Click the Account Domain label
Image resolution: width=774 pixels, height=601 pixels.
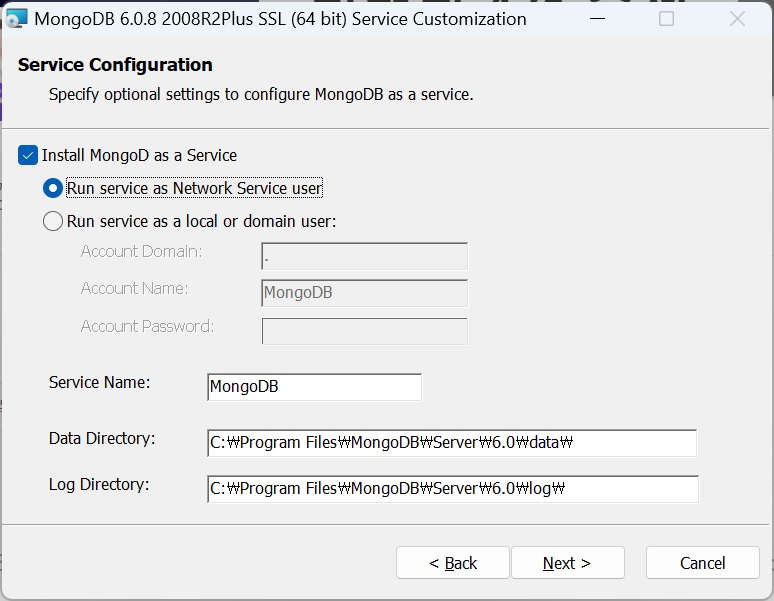pyautogui.click(x=141, y=251)
